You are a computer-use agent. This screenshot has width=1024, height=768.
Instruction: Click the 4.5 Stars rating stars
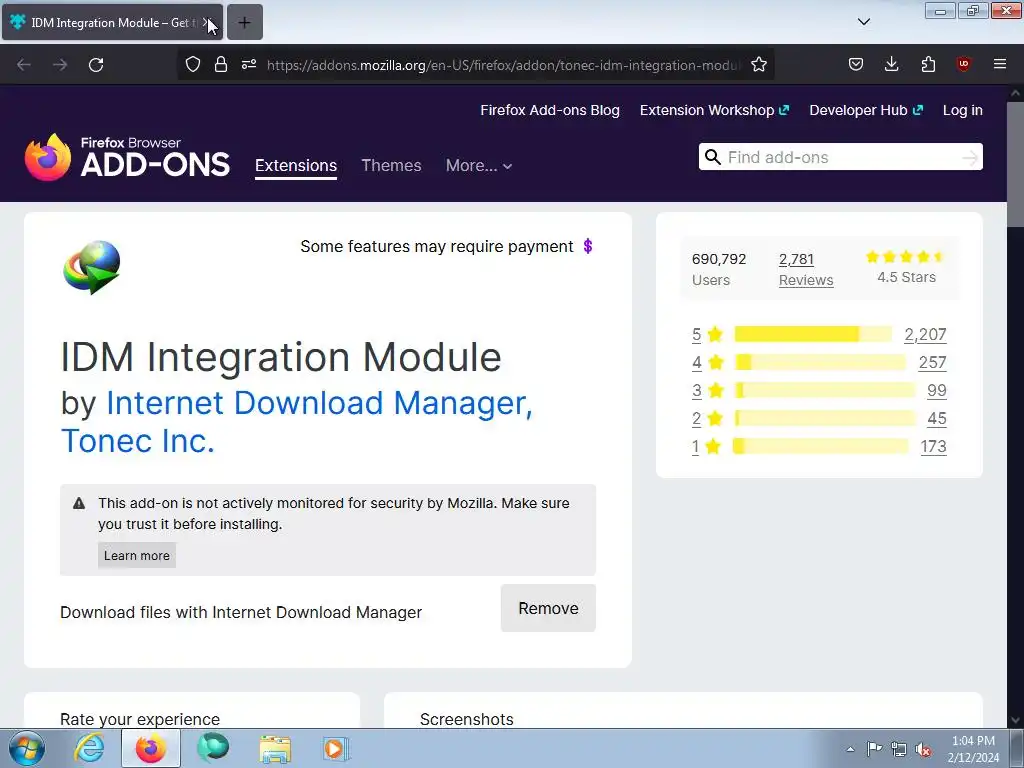tap(905, 257)
